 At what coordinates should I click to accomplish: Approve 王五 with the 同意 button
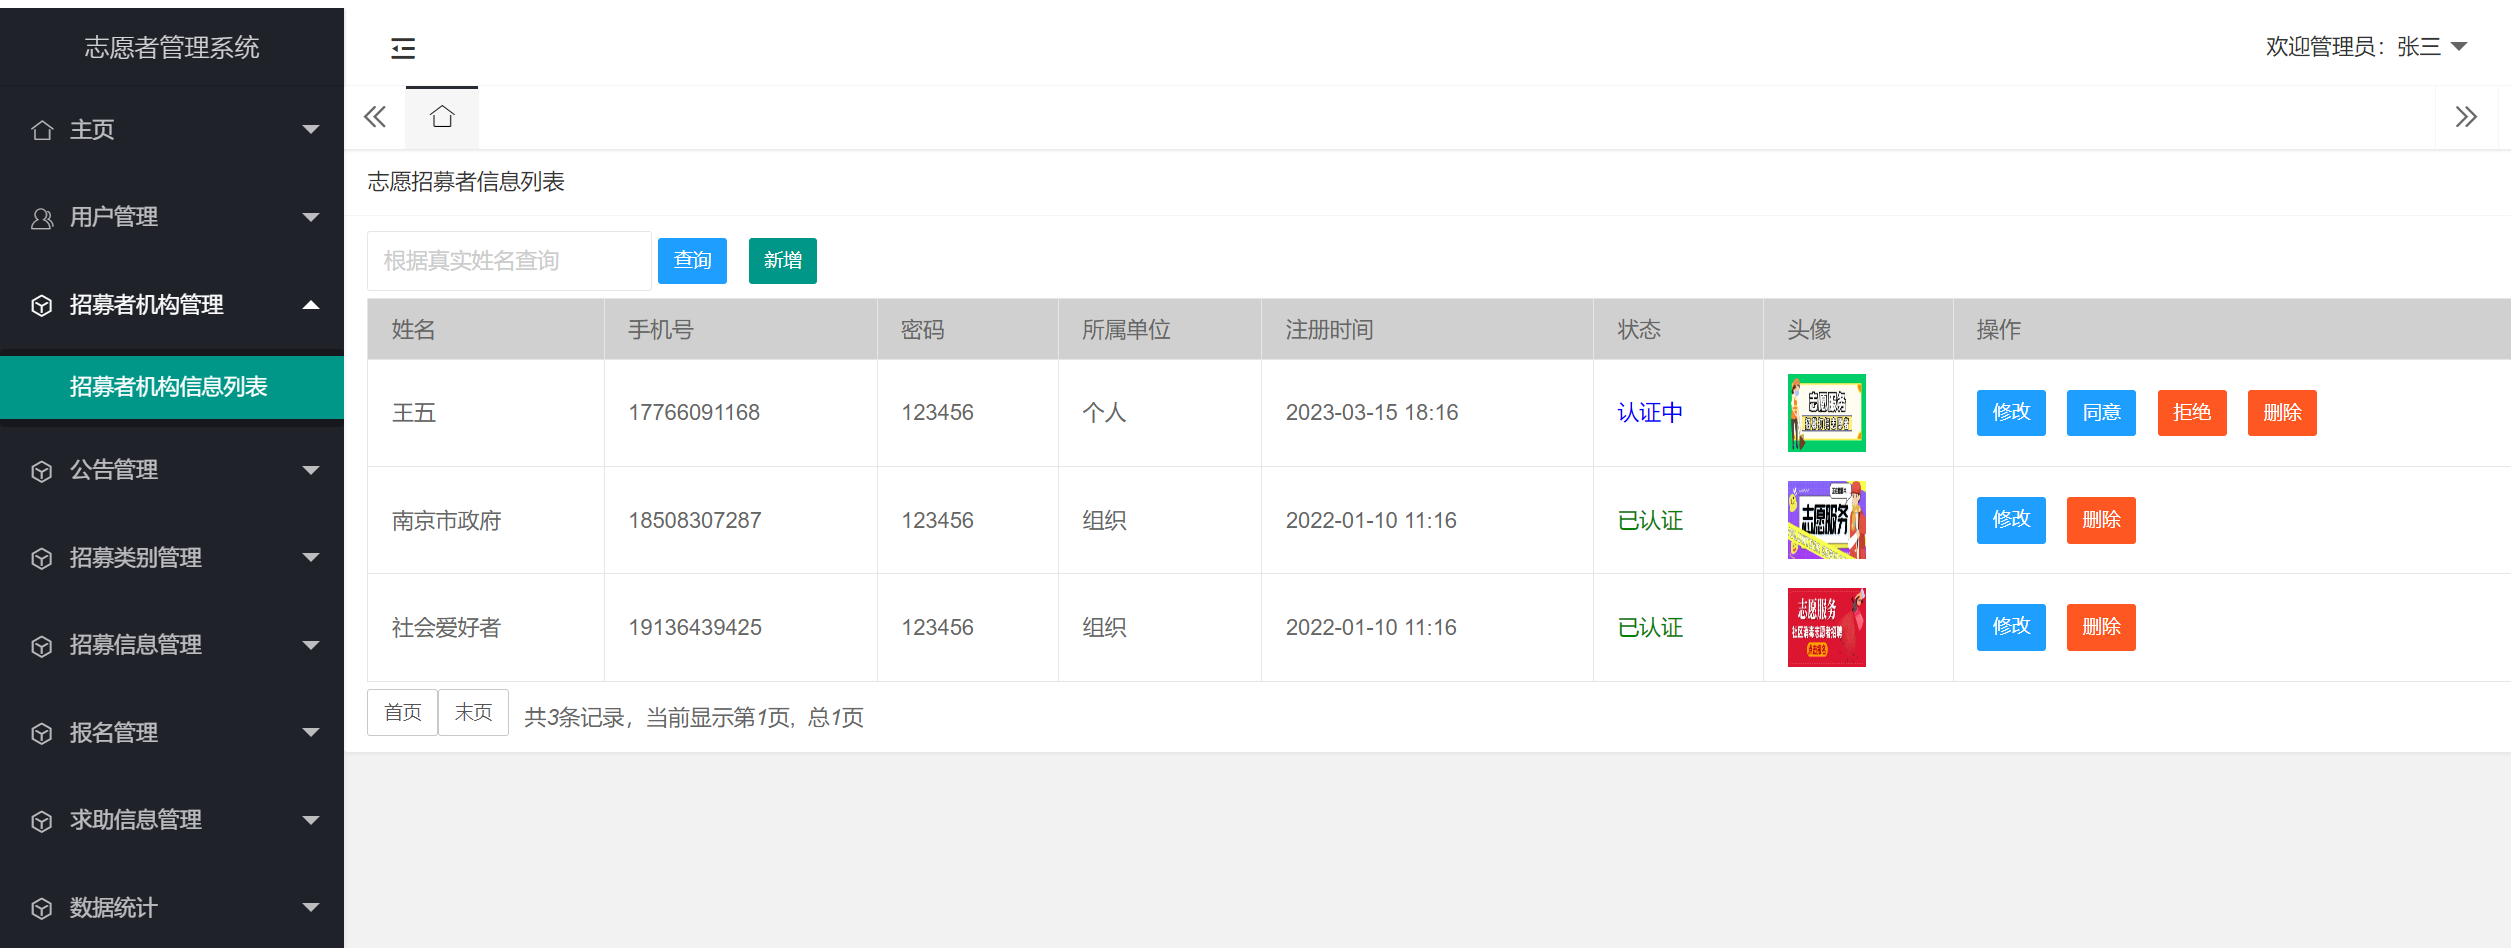tap(2101, 413)
